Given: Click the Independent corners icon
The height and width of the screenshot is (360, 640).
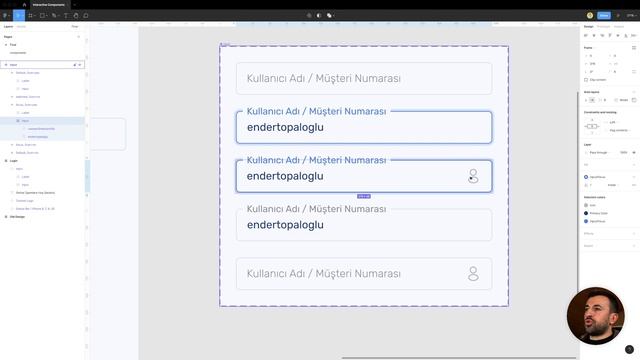Looking at the screenshot, I should [x=634, y=72].
